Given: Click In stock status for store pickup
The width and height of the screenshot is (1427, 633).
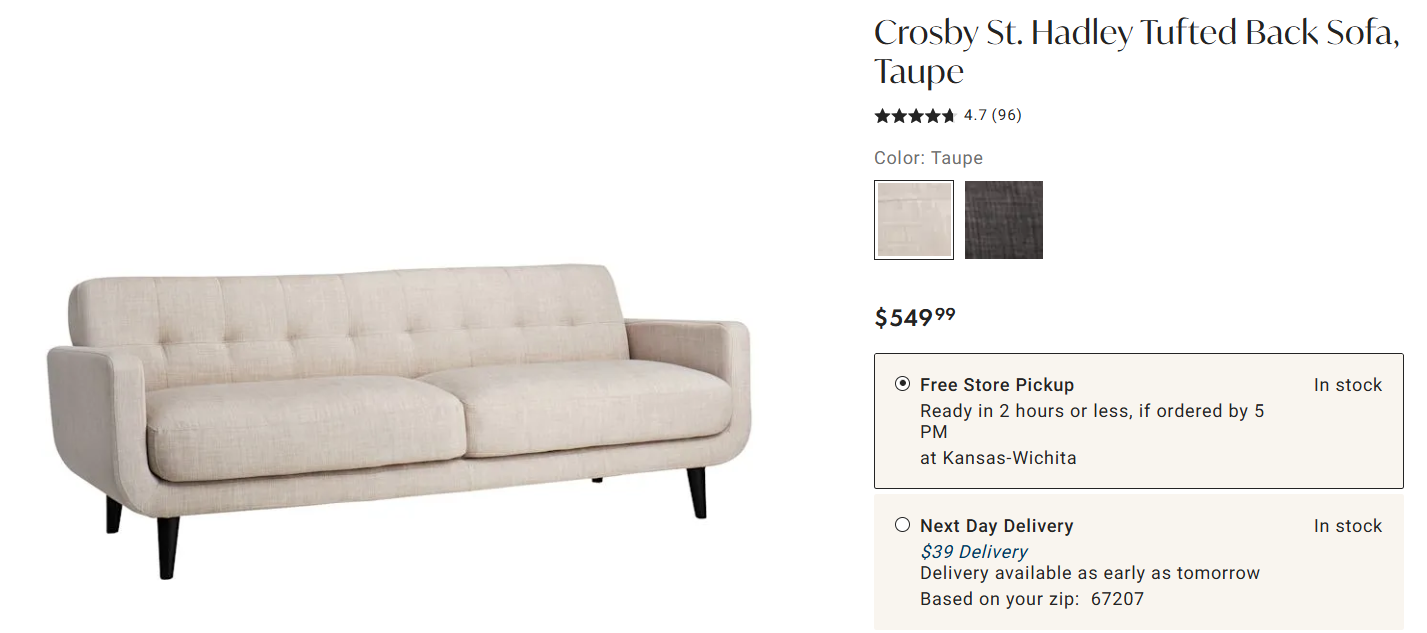Looking at the screenshot, I should (1347, 385).
